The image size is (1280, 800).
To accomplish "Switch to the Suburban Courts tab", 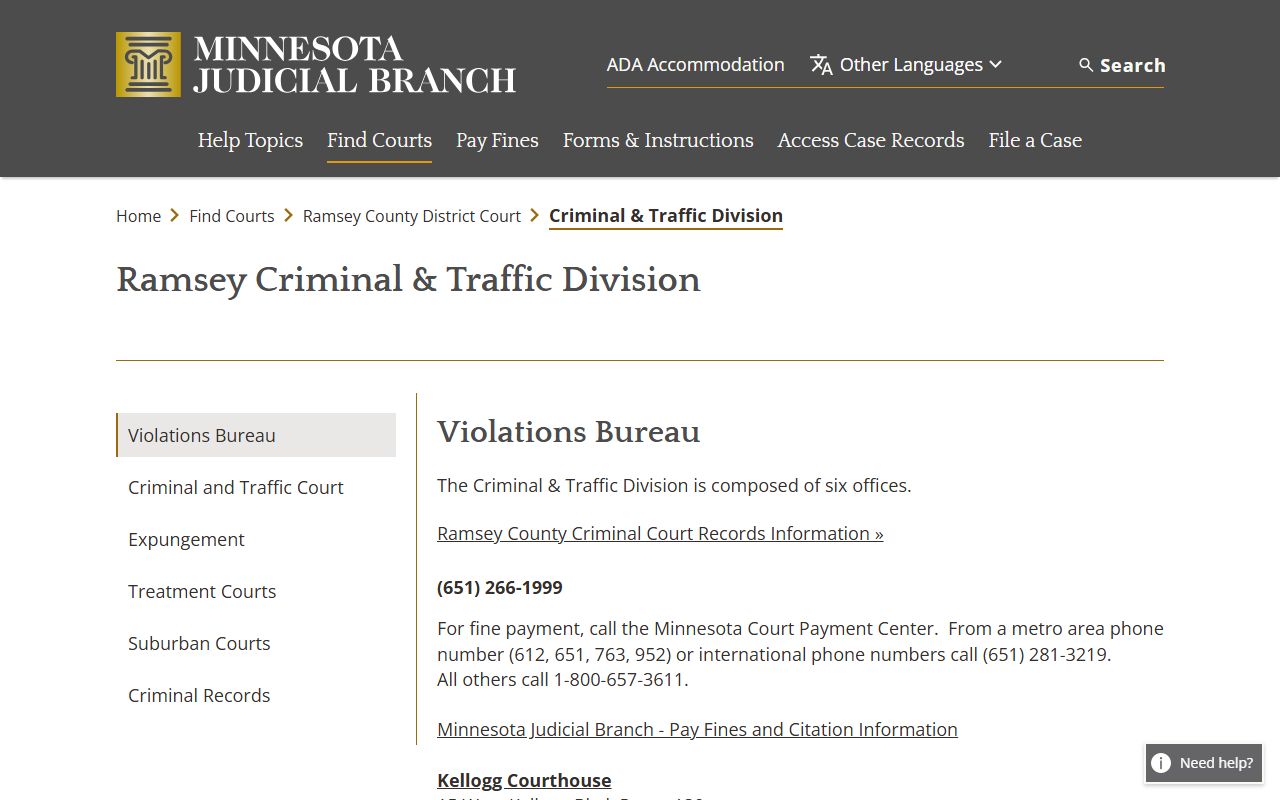I will tap(256, 643).
